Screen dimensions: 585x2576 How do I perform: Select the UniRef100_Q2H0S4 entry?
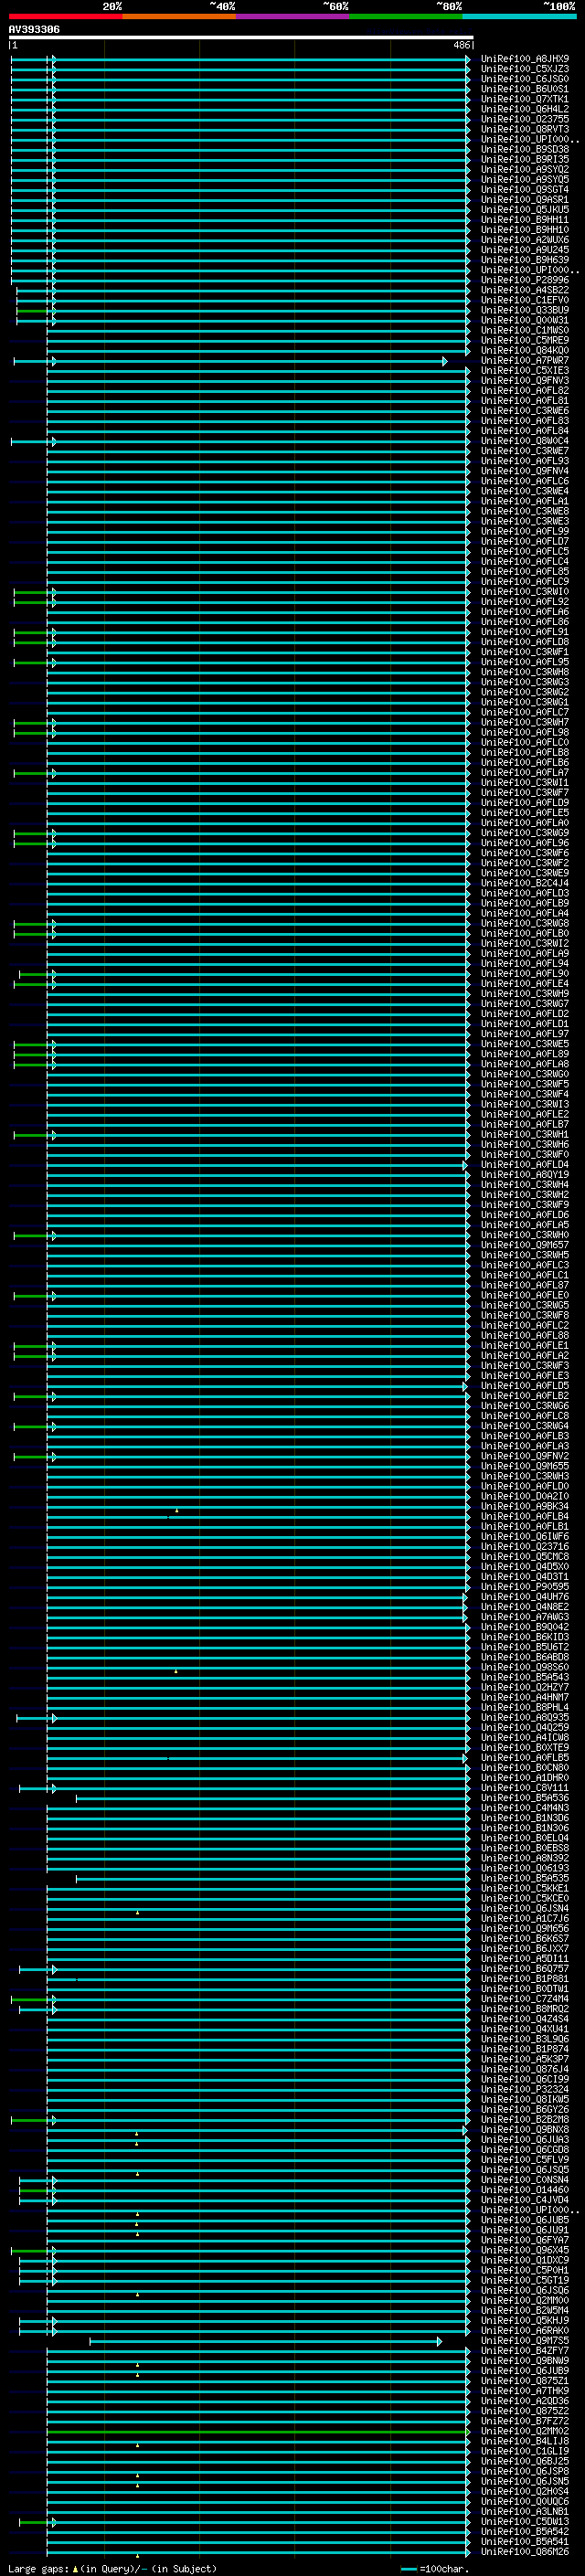pos(525,2491)
